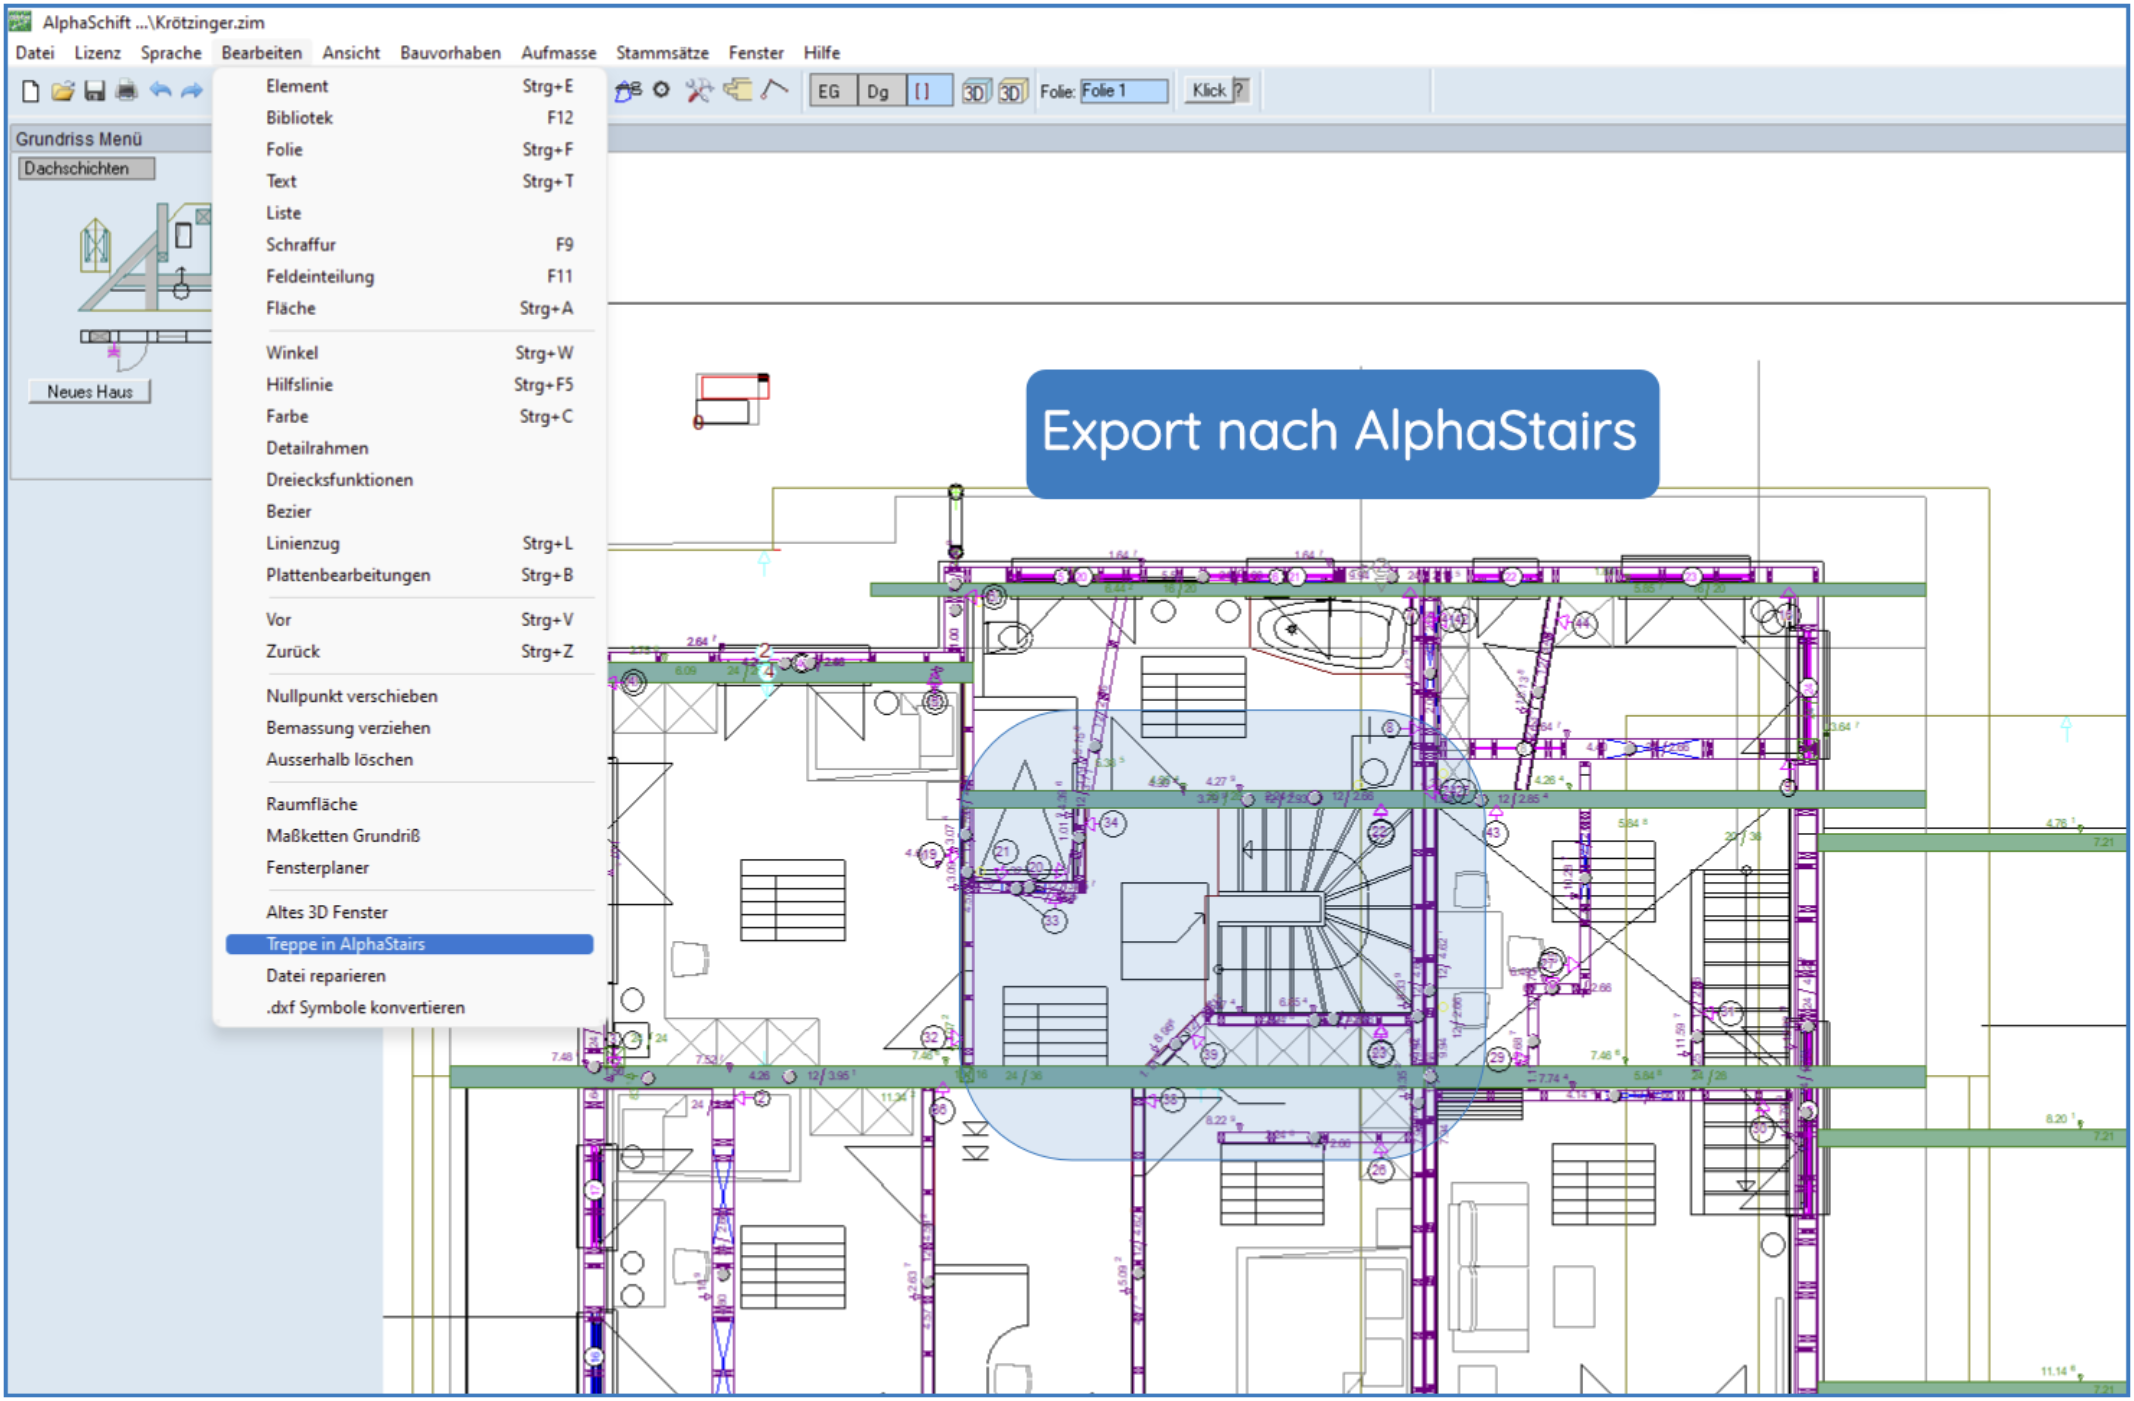The height and width of the screenshot is (1401, 2134).
Task: Select the Liste menu entry
Action: click(x=410, y=213)
